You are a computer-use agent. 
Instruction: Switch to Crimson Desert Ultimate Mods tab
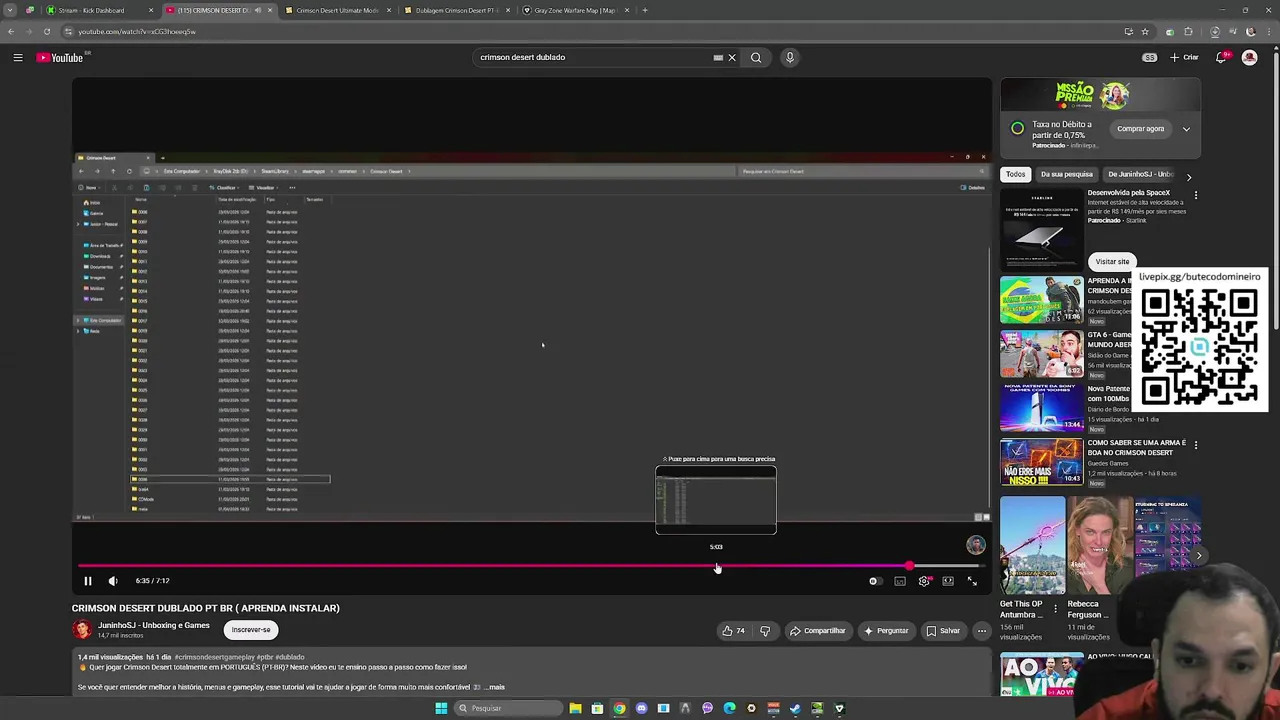point(336,10)
